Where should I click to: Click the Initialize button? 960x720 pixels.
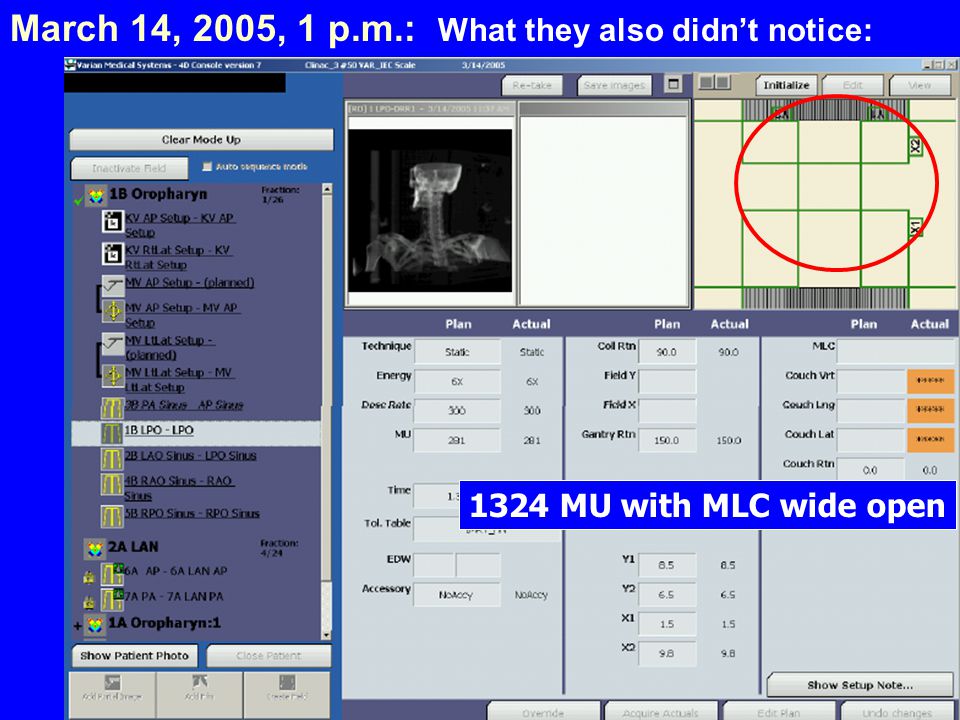coord(786,85)
